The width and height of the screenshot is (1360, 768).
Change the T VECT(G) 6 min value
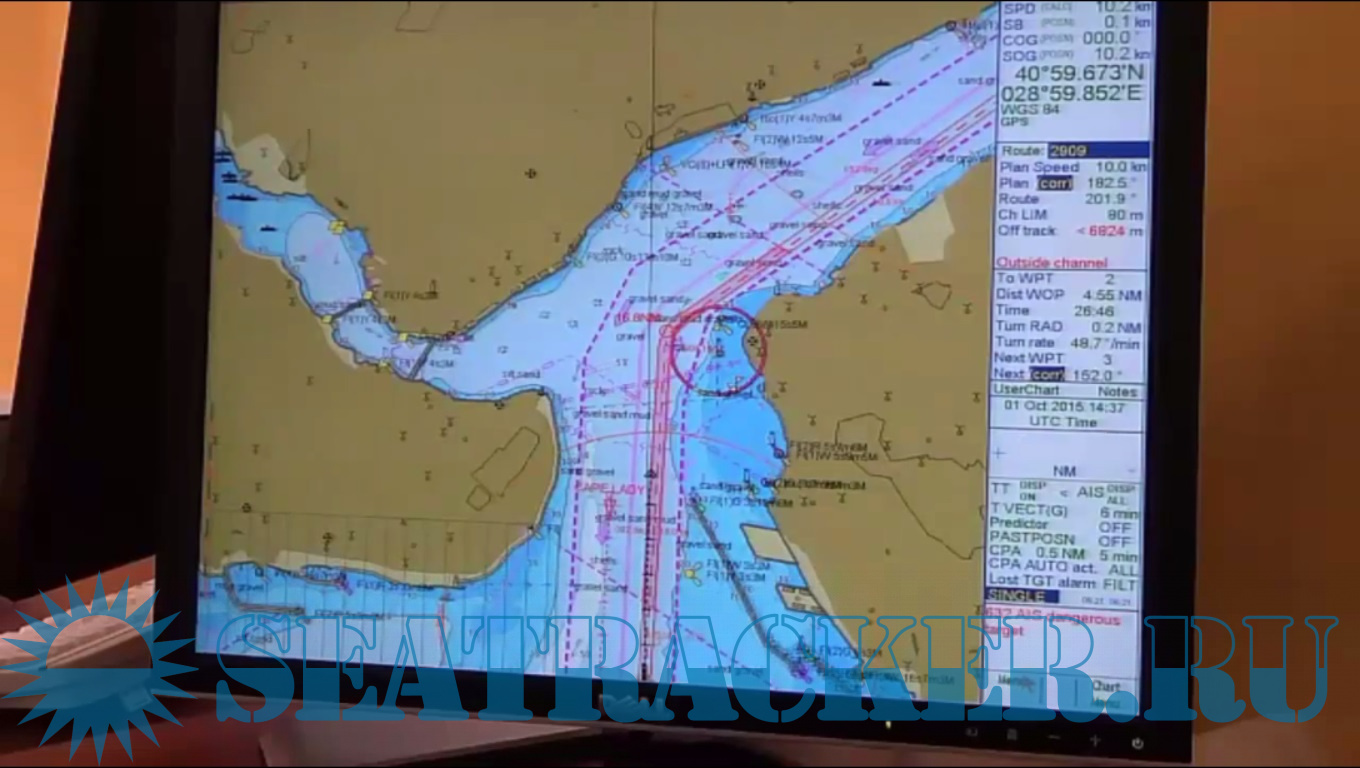pos(1123,511)
